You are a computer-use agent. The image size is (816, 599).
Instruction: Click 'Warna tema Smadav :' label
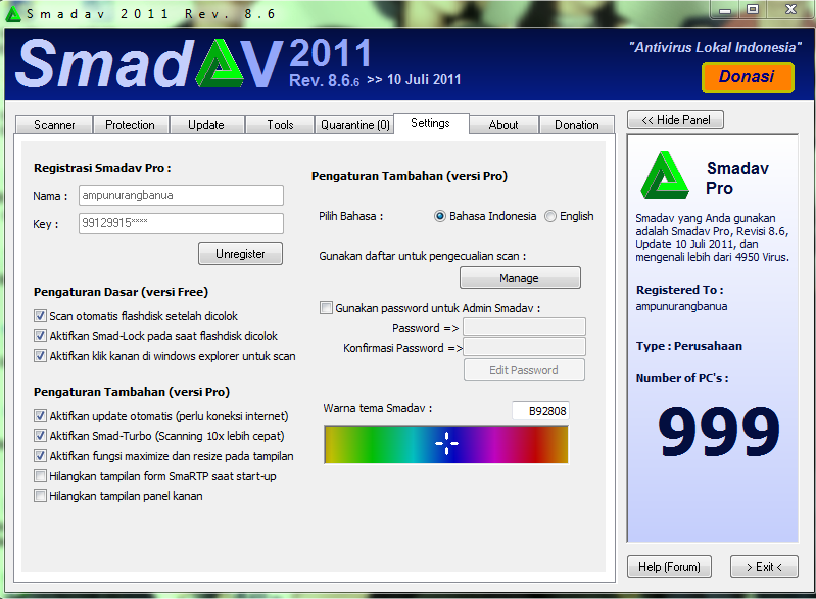(378, 409)
